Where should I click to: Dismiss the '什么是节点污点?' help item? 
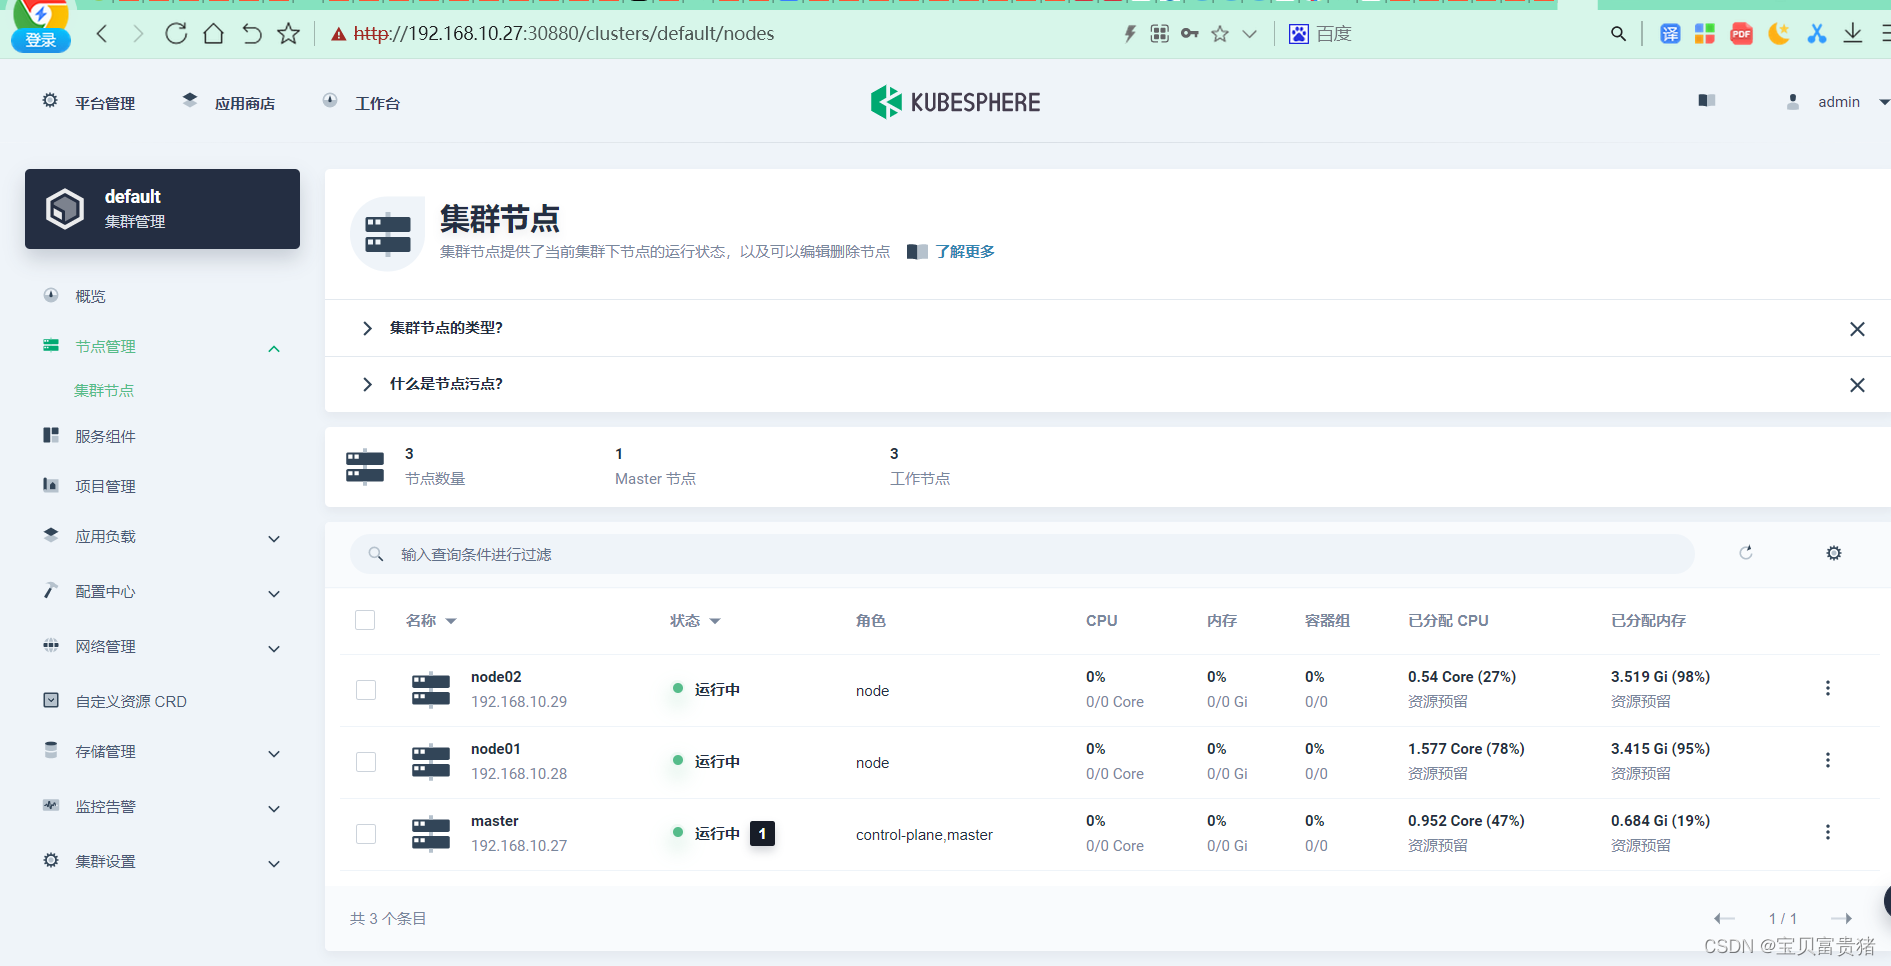(x=1857, y=385)
